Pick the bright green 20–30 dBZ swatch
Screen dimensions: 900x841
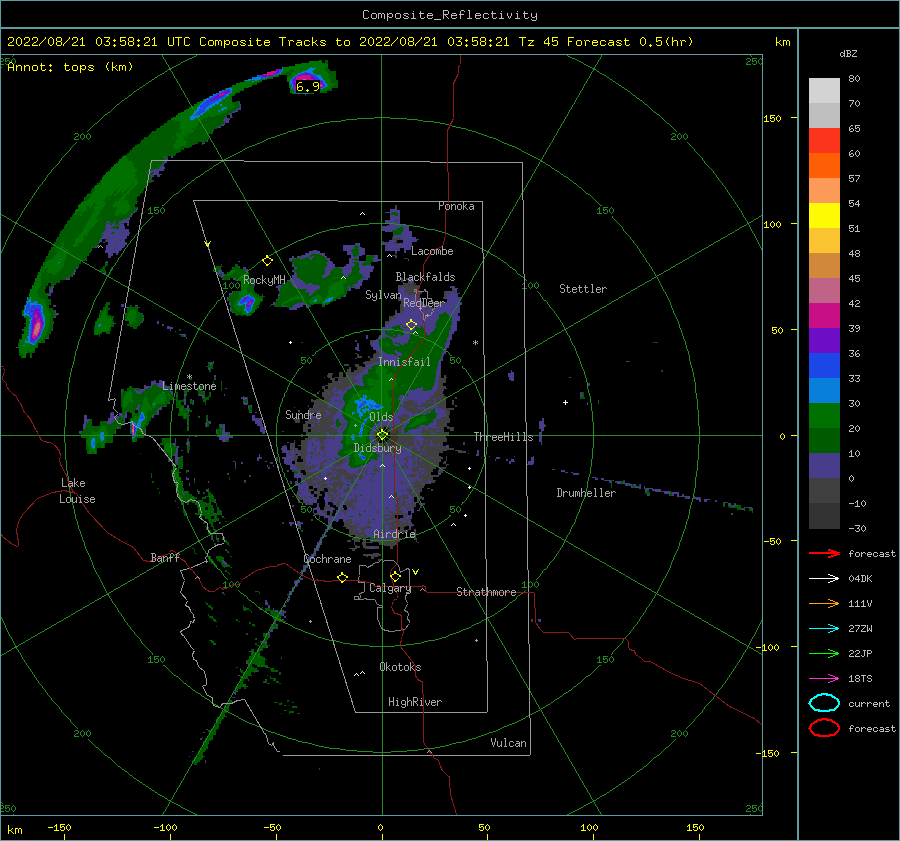click(x=824, y=416)
